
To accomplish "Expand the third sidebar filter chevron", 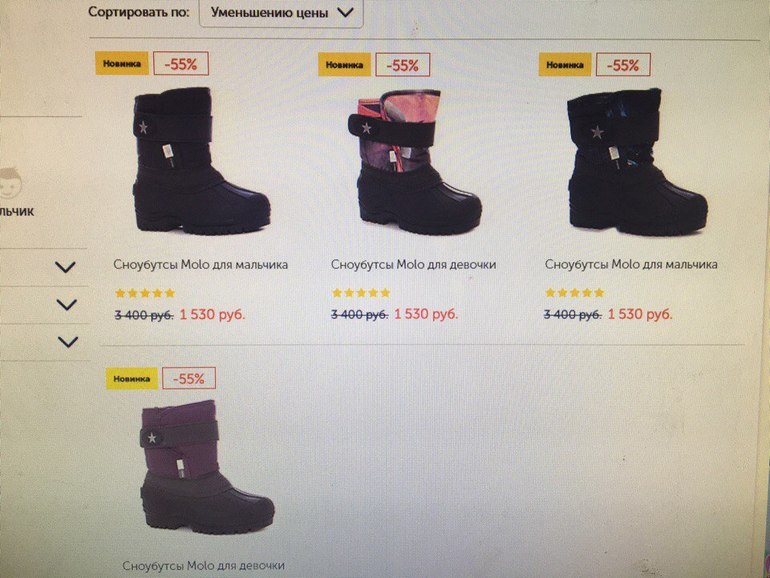I will point(68,342).
